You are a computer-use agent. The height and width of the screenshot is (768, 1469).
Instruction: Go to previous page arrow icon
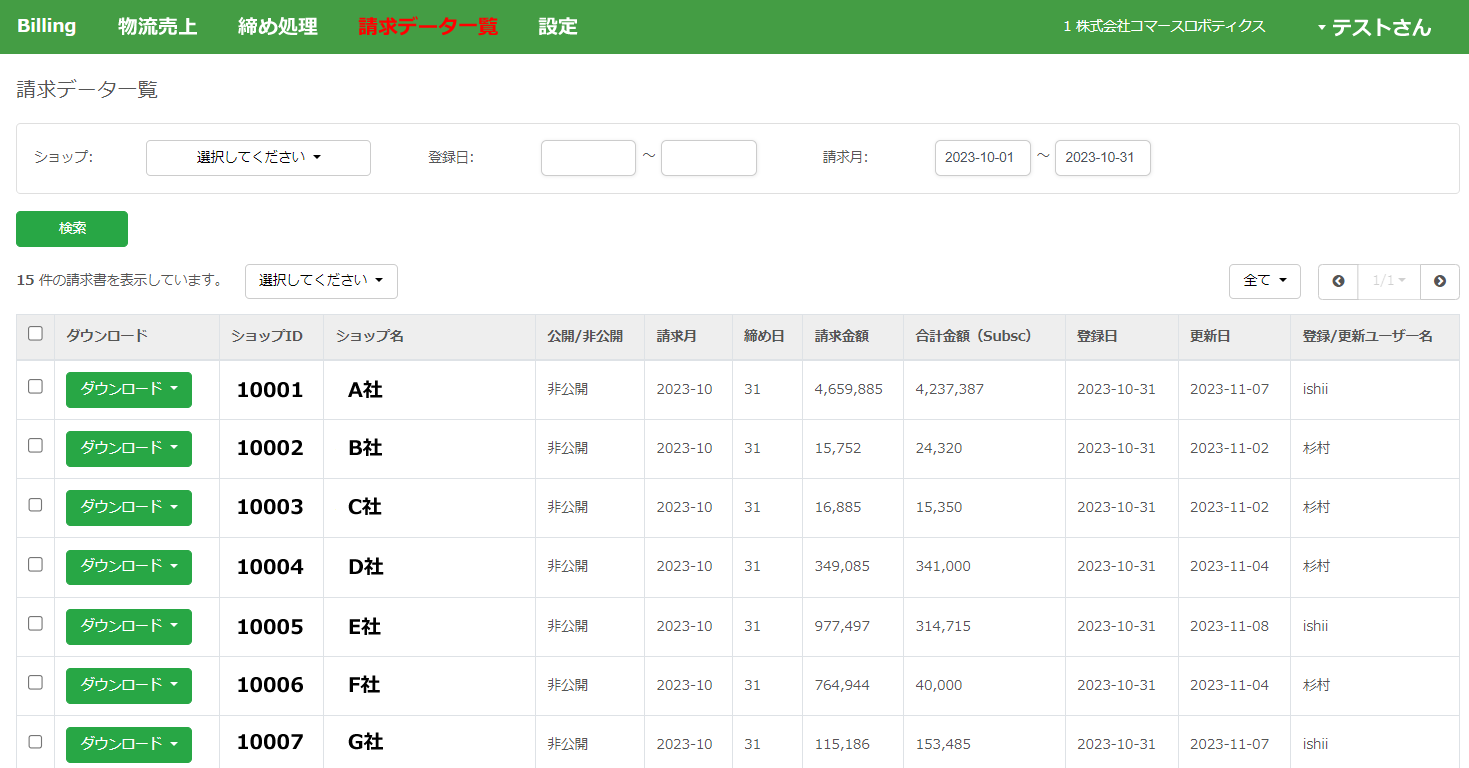pos(1338,281)
